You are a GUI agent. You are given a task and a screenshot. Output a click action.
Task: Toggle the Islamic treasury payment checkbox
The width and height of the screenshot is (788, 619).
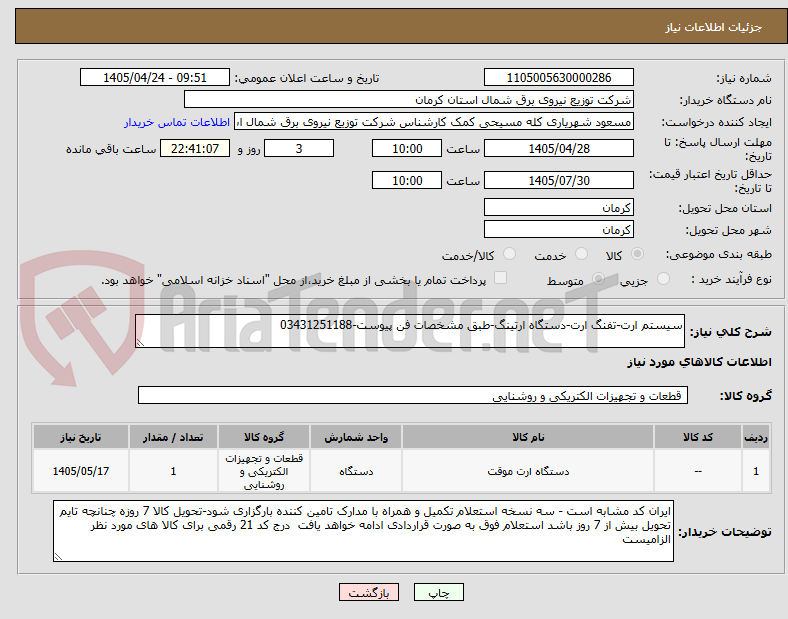(x=501, y=278)
